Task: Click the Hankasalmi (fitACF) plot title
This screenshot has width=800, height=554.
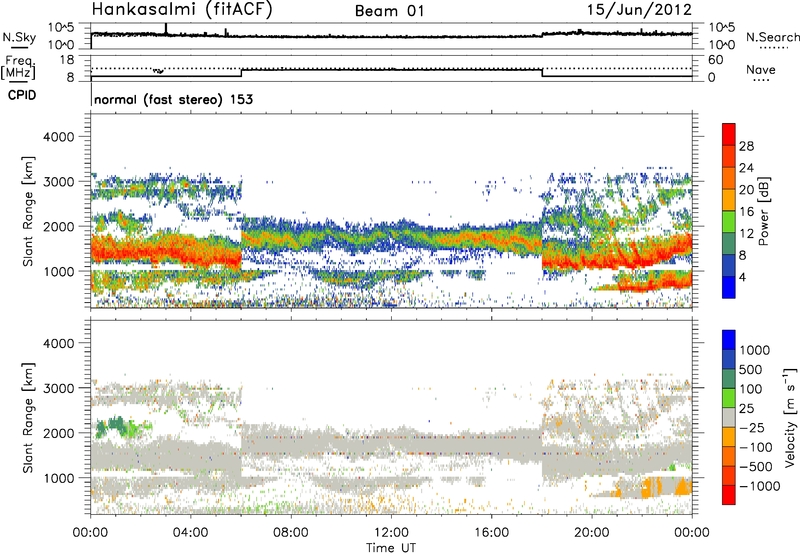Action: (x=182, y=10)
